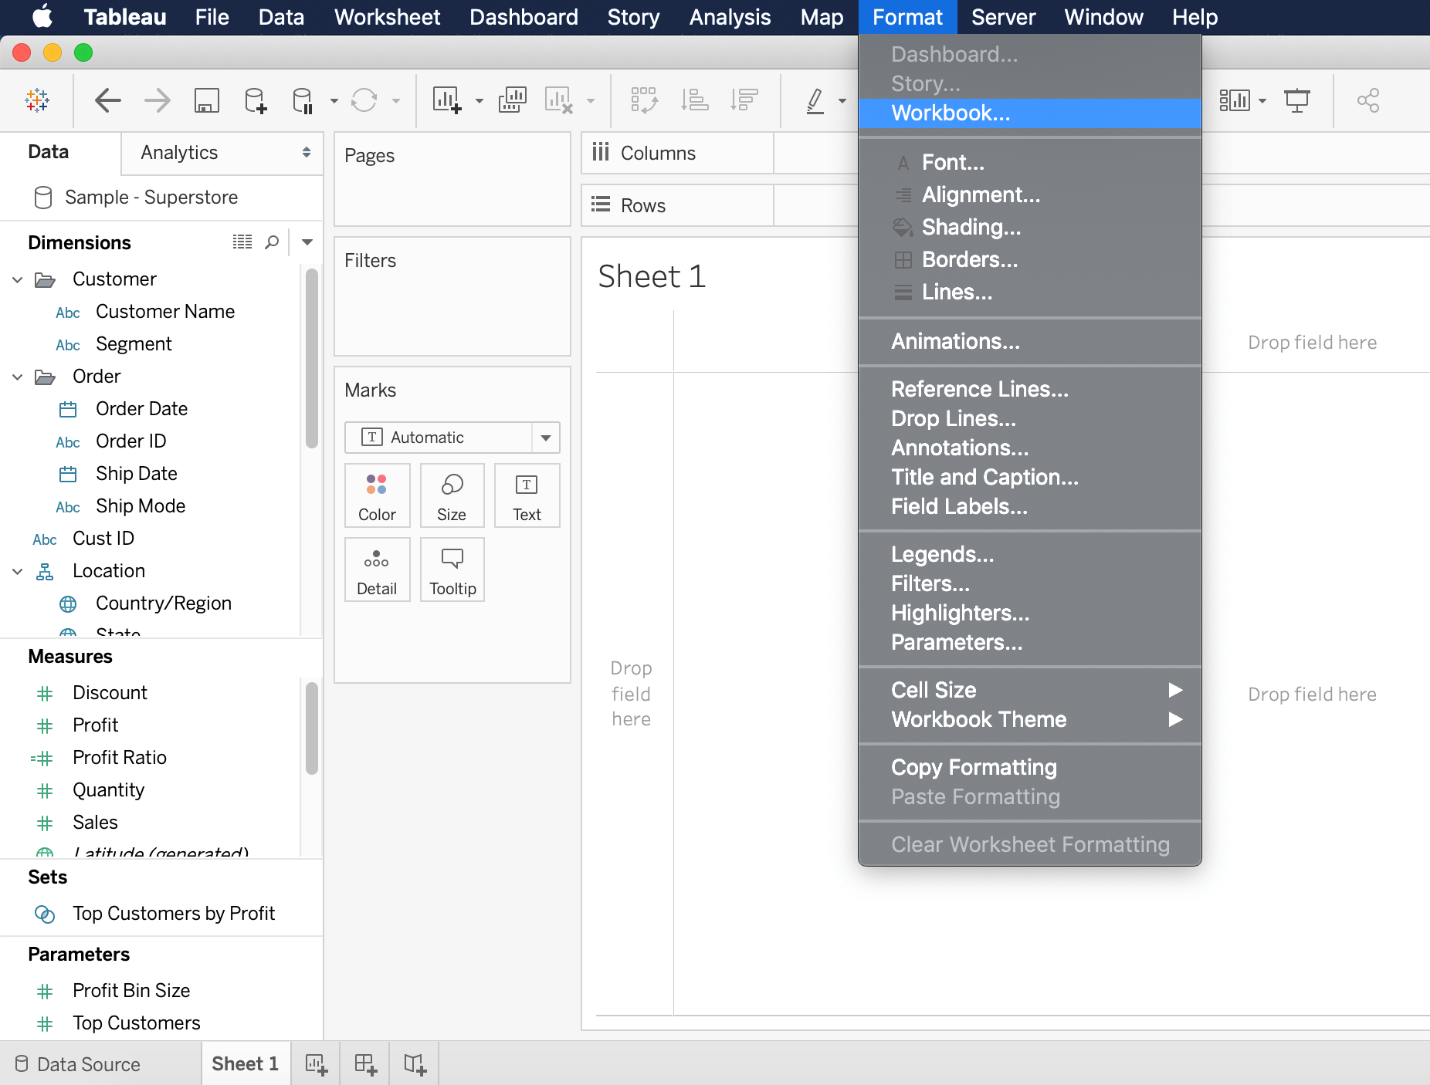Click the Share workbook icon

pyautogui.click(x=1368, y=100)
